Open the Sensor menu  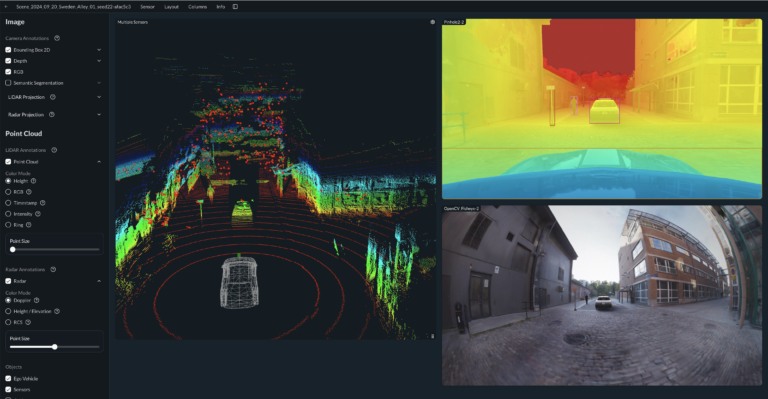147,7
